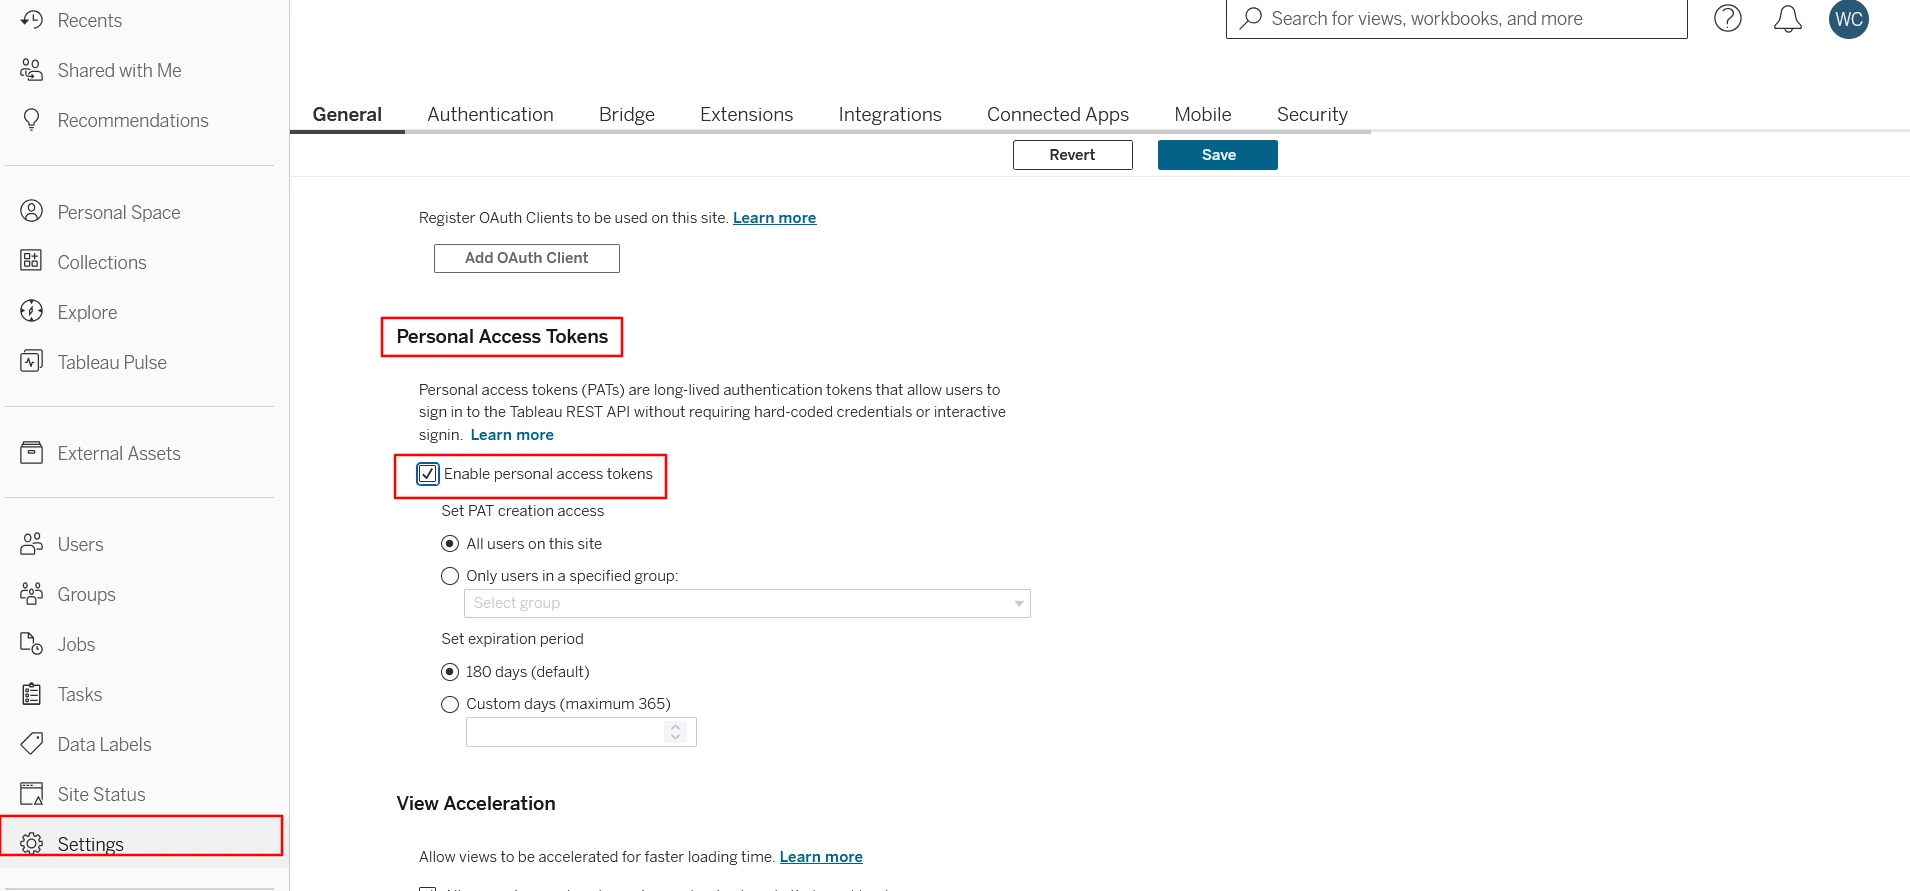Open OAuth Clients Learn more link
Screen dimensions: 1910x891
774,218
